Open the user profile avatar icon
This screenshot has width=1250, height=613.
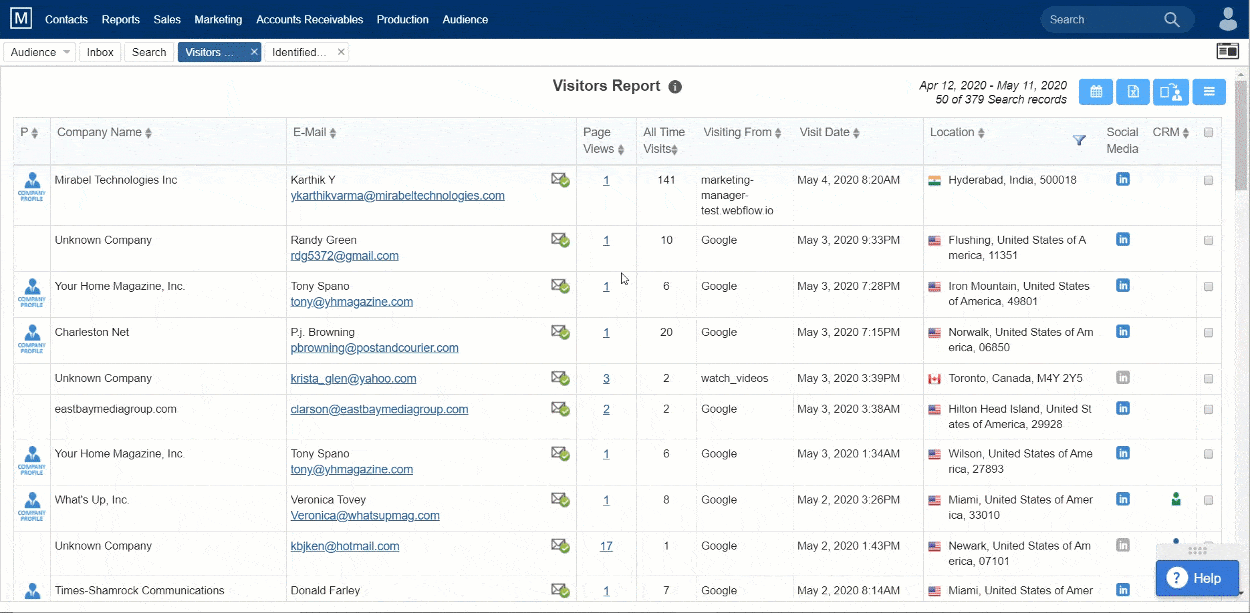tap(1228, 19)
